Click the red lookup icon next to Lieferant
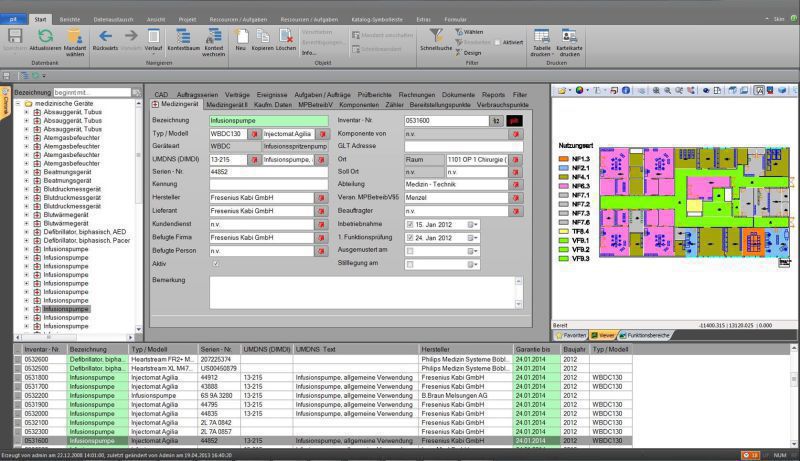 click(x=321, y=211)
